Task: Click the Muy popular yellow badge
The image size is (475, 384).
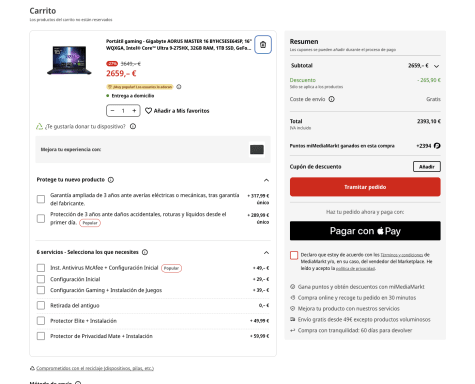Action: click(140, 87)
